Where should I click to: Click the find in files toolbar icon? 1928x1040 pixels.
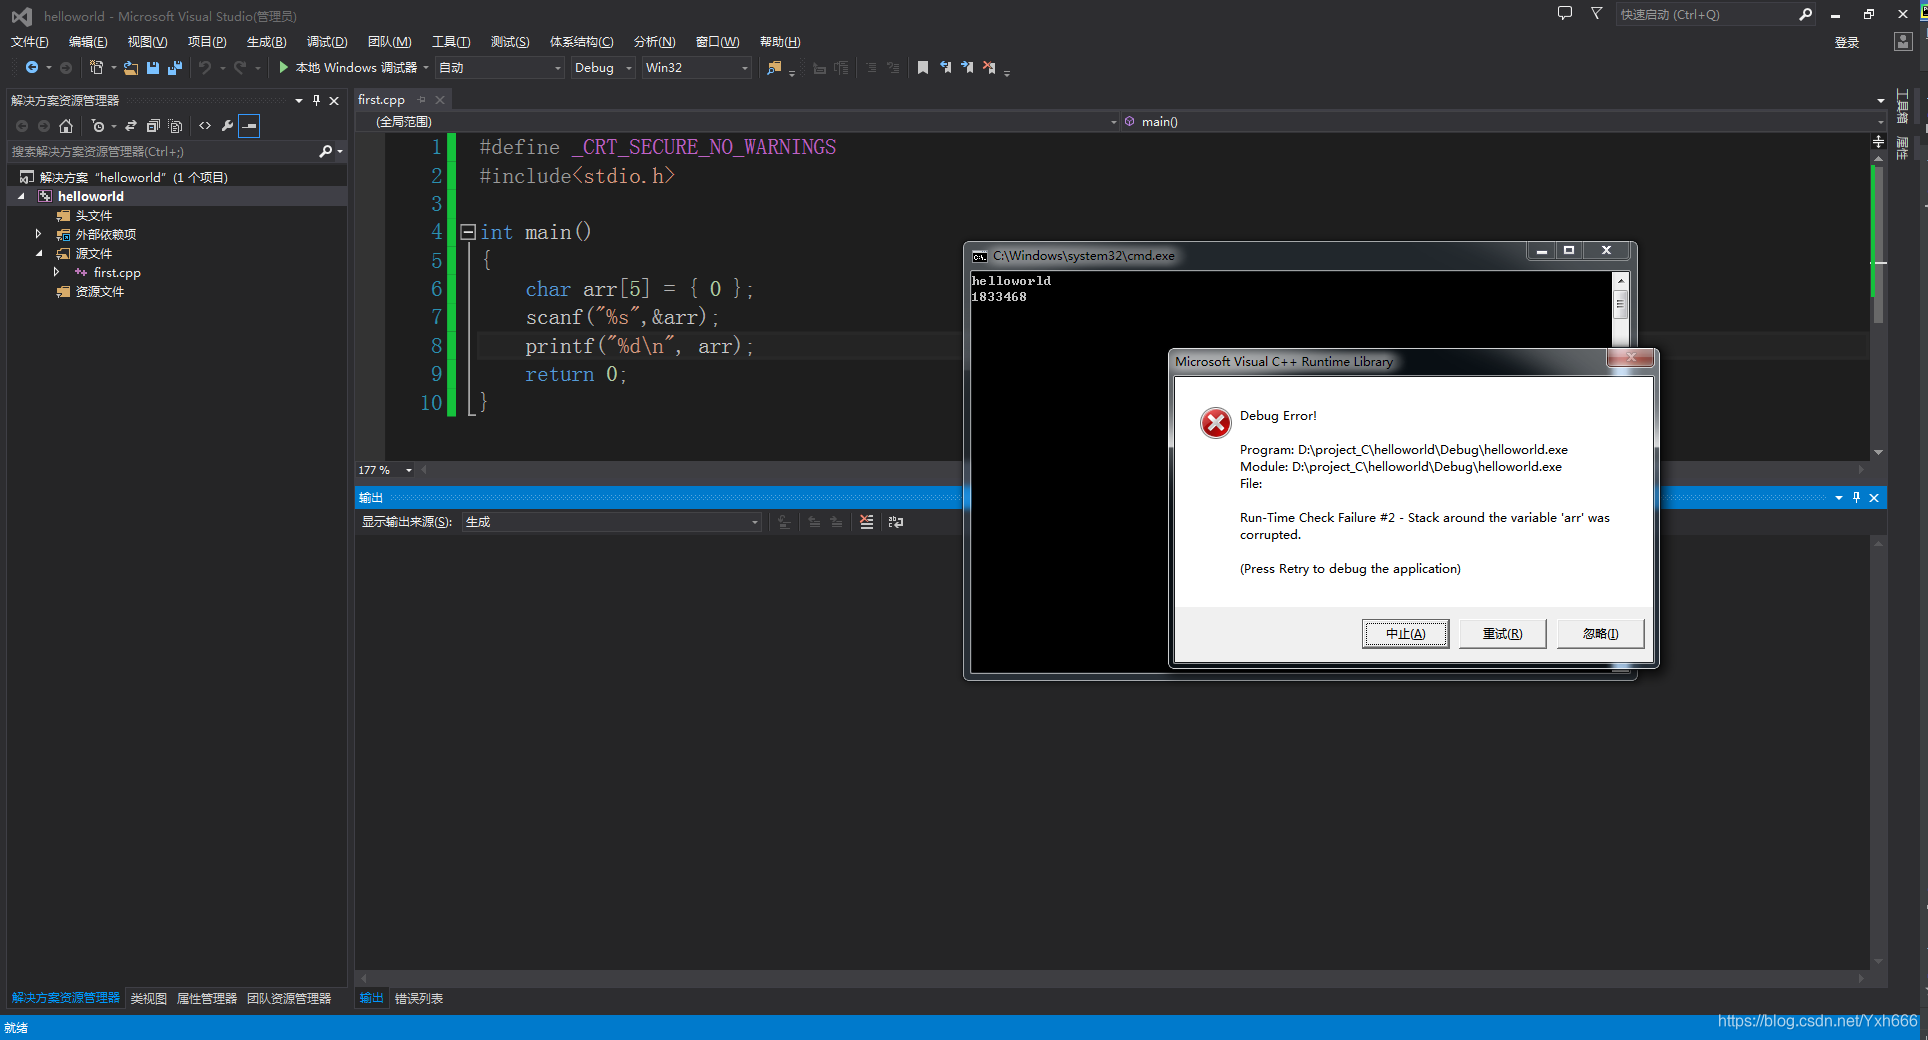pos(774,68)
